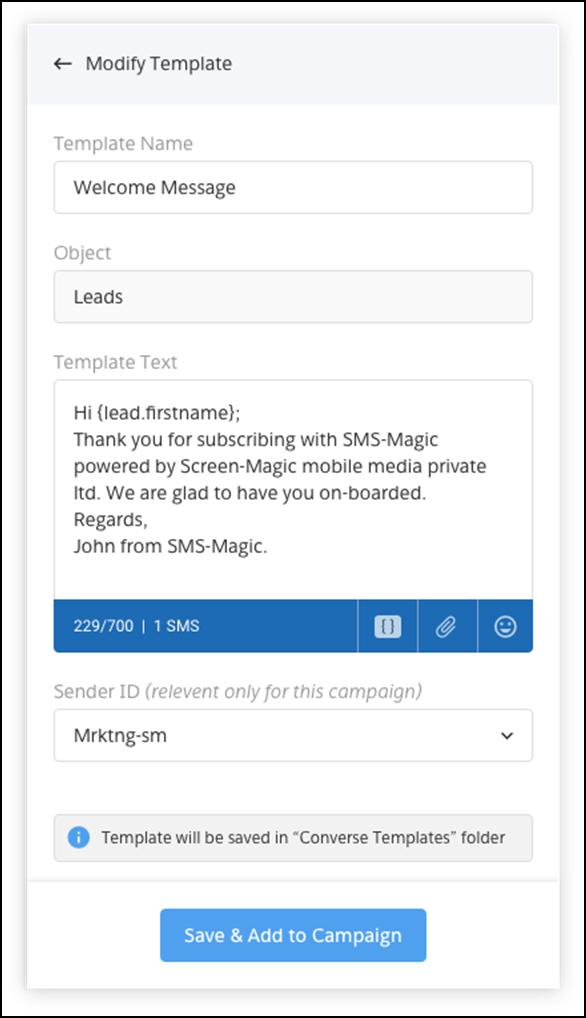
Task: Click the 229/700 character counter
Action: click(x=104, y=627)
